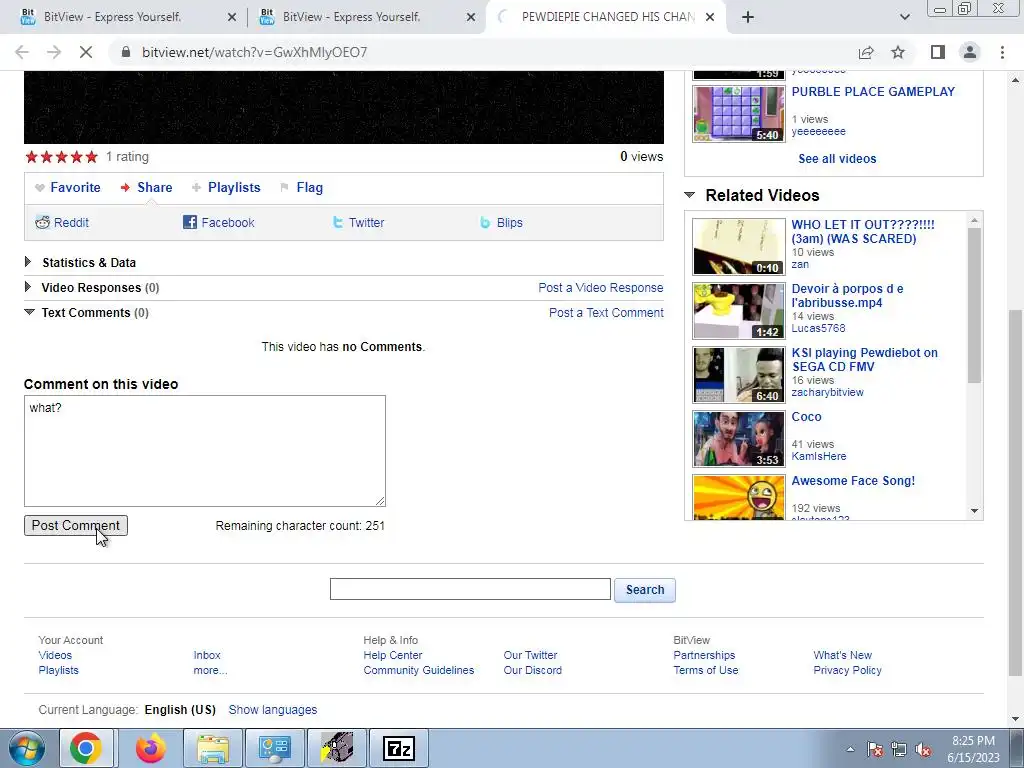Click the Related Videos list scrollbar thumb

coord(974,305)
